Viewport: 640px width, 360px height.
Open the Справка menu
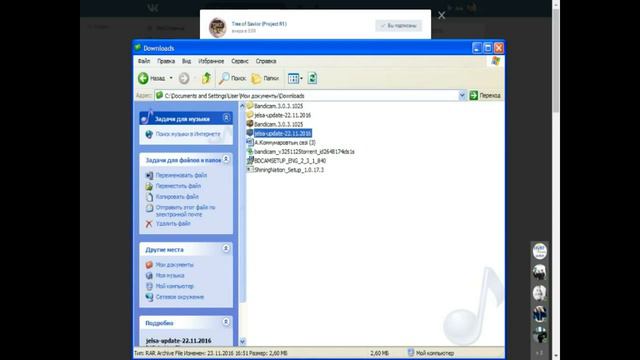tap(266, 61)
